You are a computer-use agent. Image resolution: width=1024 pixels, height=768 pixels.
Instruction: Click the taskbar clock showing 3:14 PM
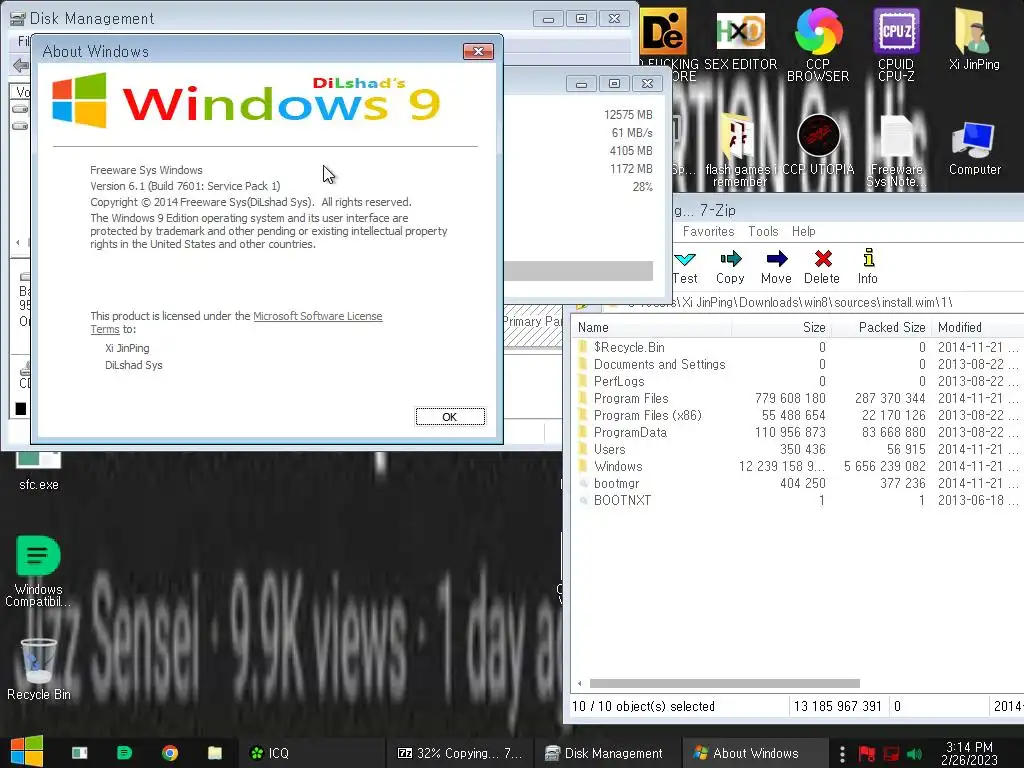tap(970, 753)
